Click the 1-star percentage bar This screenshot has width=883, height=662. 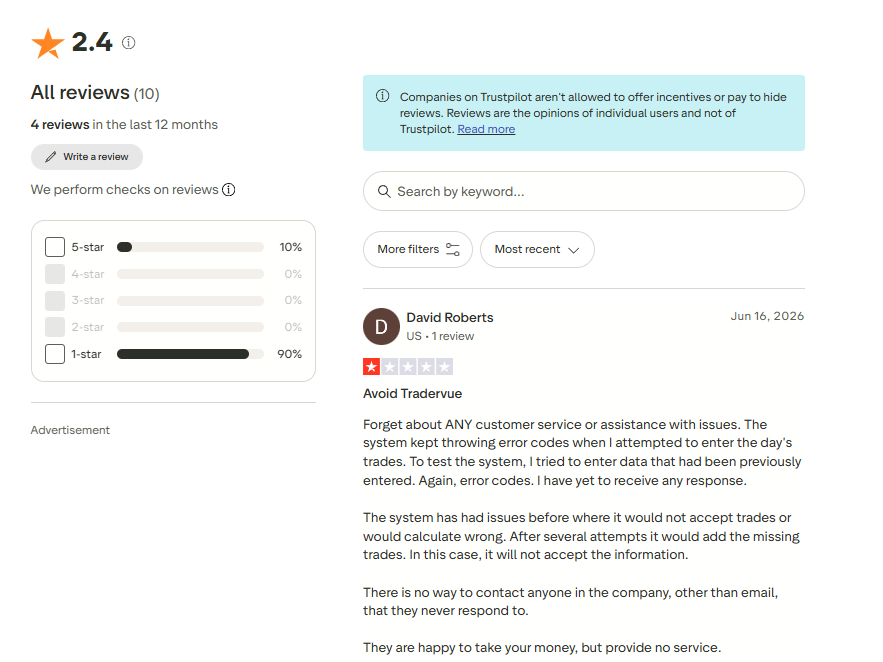pyautogui.click(x=190, y=354)
